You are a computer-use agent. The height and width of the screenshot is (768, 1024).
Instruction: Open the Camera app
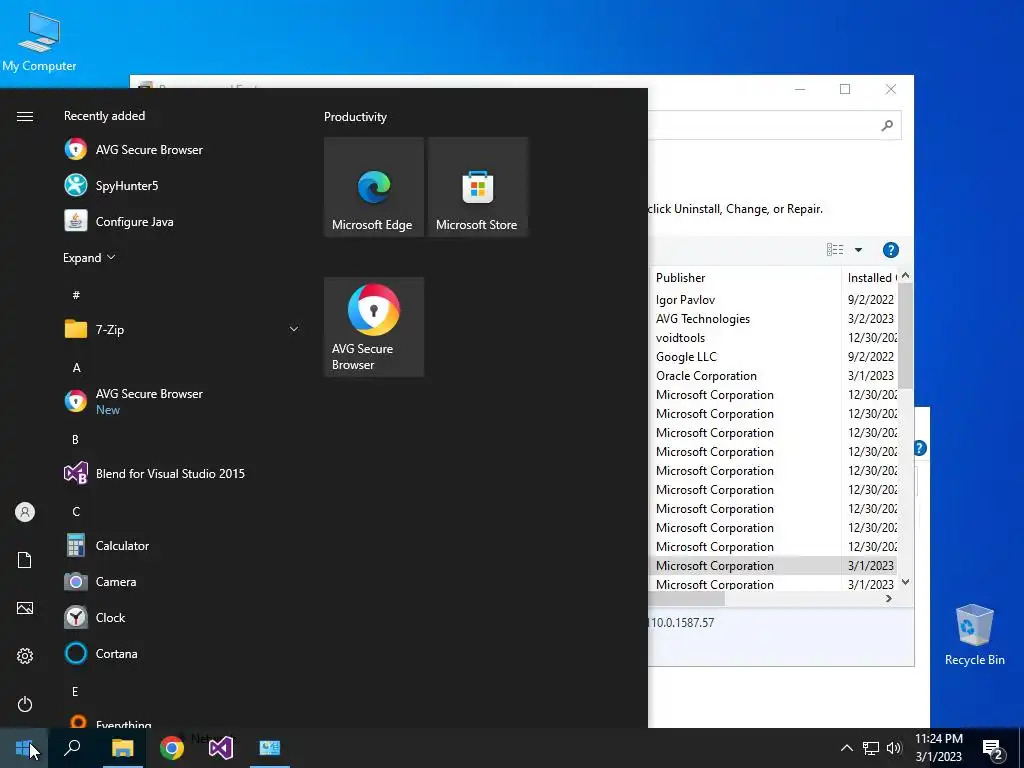(182, 581)
